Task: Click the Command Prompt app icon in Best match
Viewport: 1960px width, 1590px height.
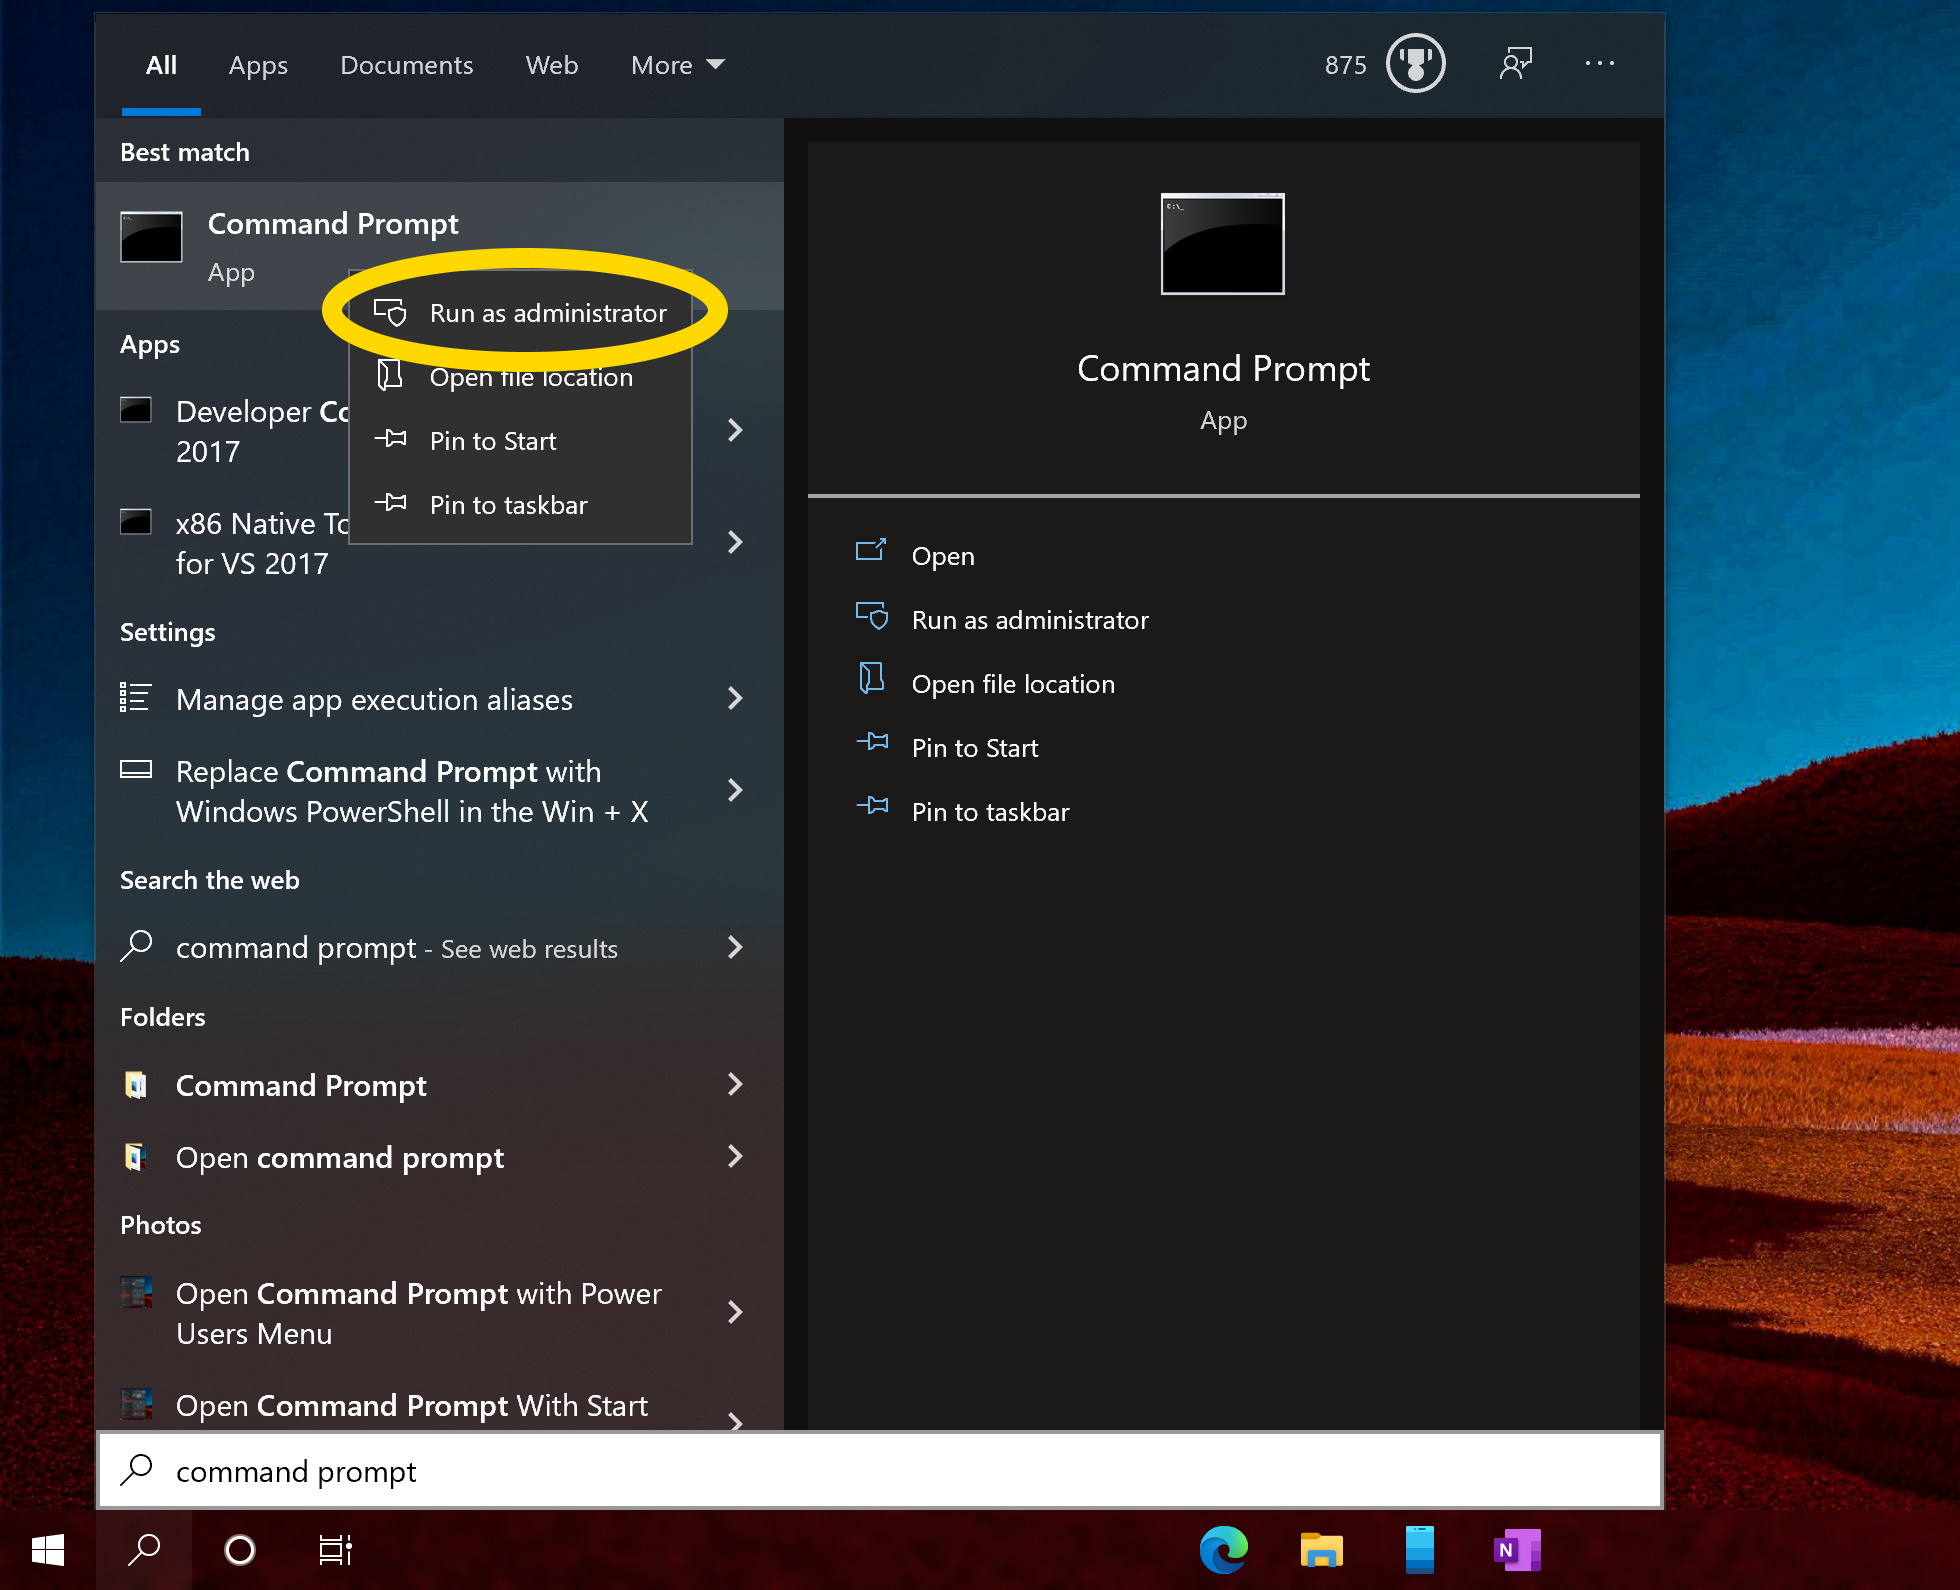Action: click(x=150, y=237)
